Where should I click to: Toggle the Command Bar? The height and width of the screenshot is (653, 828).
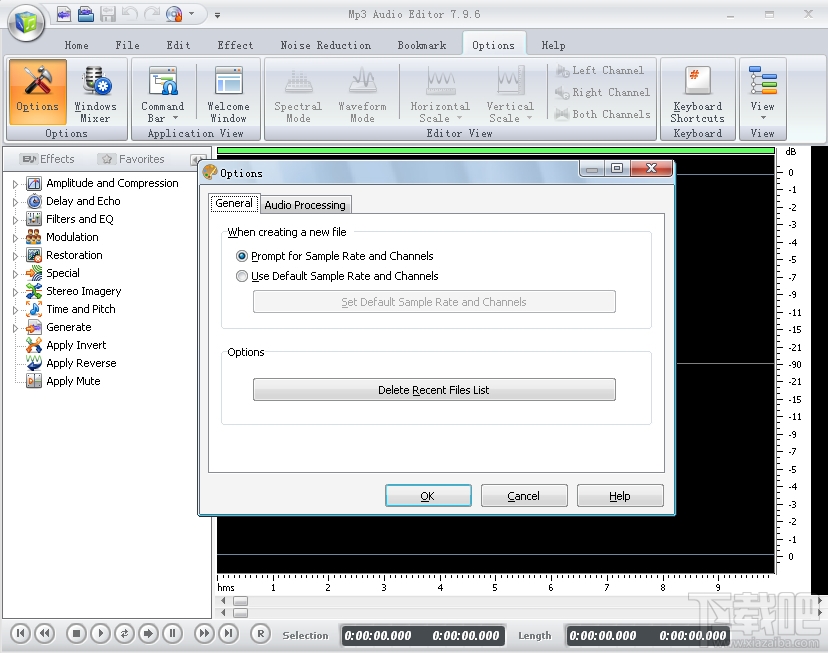click(162, 92)
